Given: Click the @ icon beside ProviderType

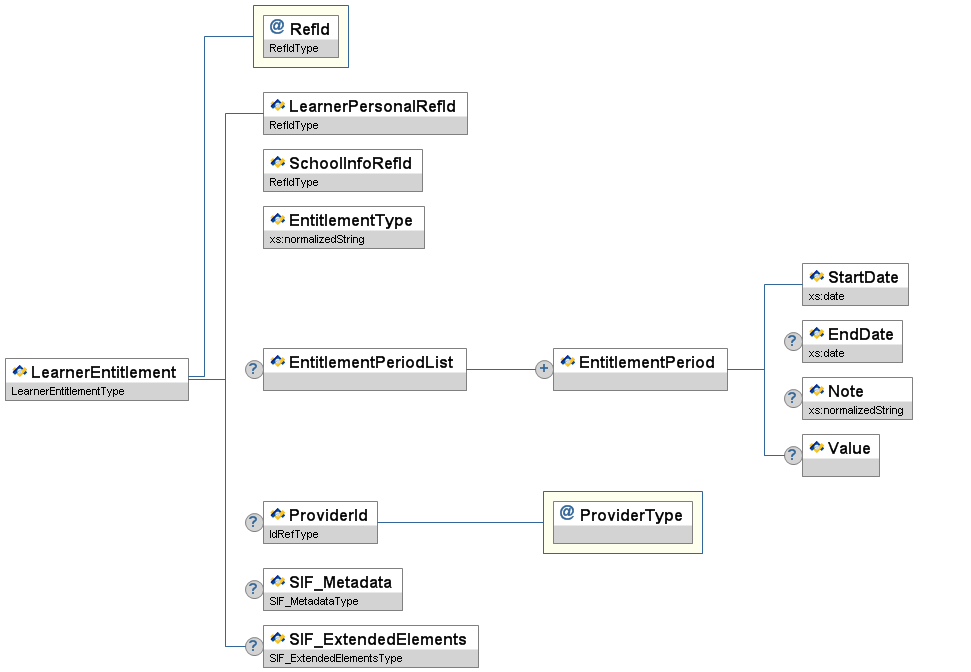Looking at the screenshot, I should [x=567, y=514].
